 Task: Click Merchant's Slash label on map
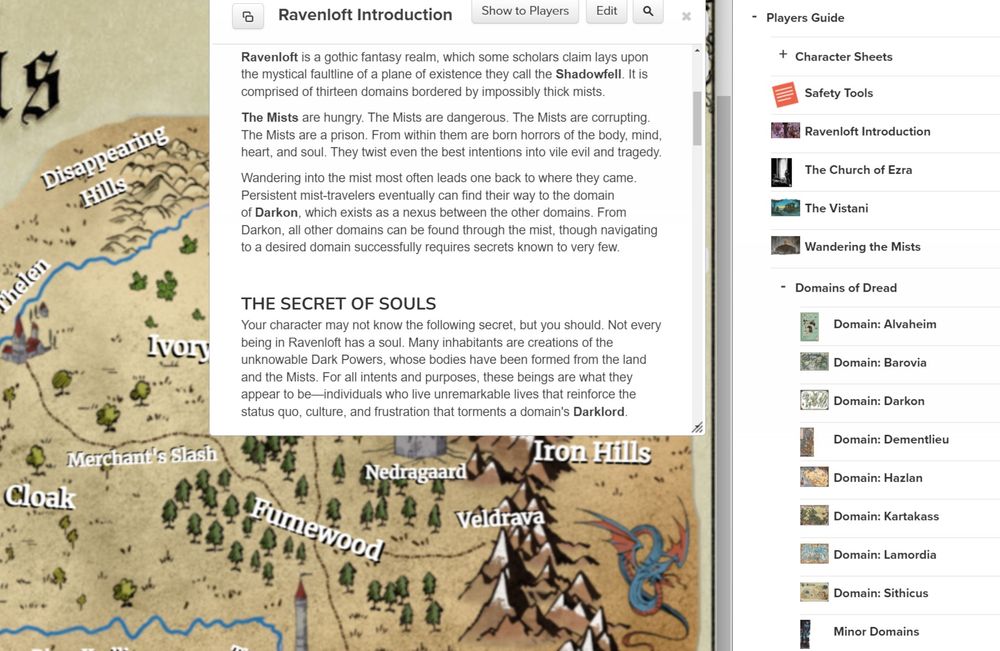coord(142,457)
